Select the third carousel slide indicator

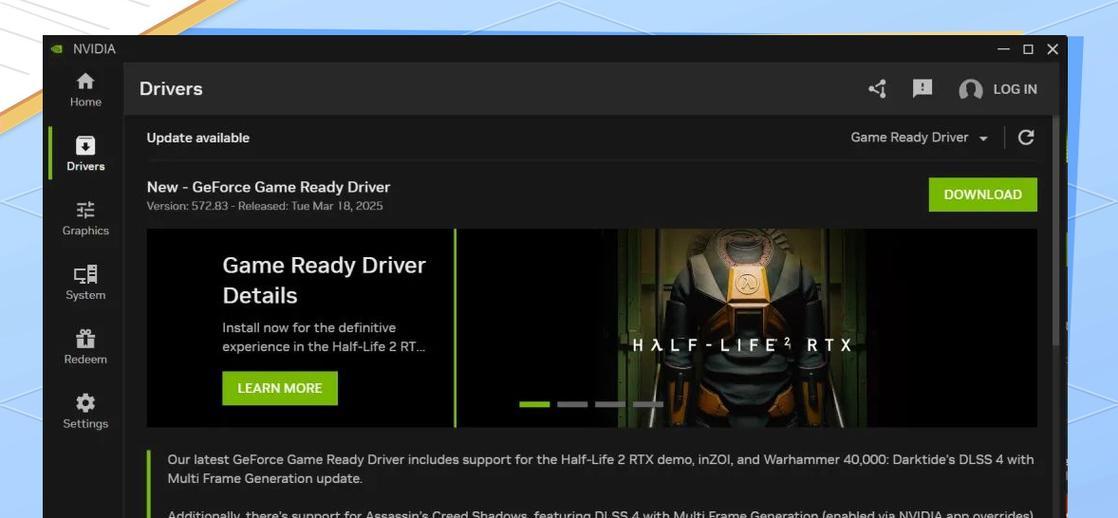610,405
